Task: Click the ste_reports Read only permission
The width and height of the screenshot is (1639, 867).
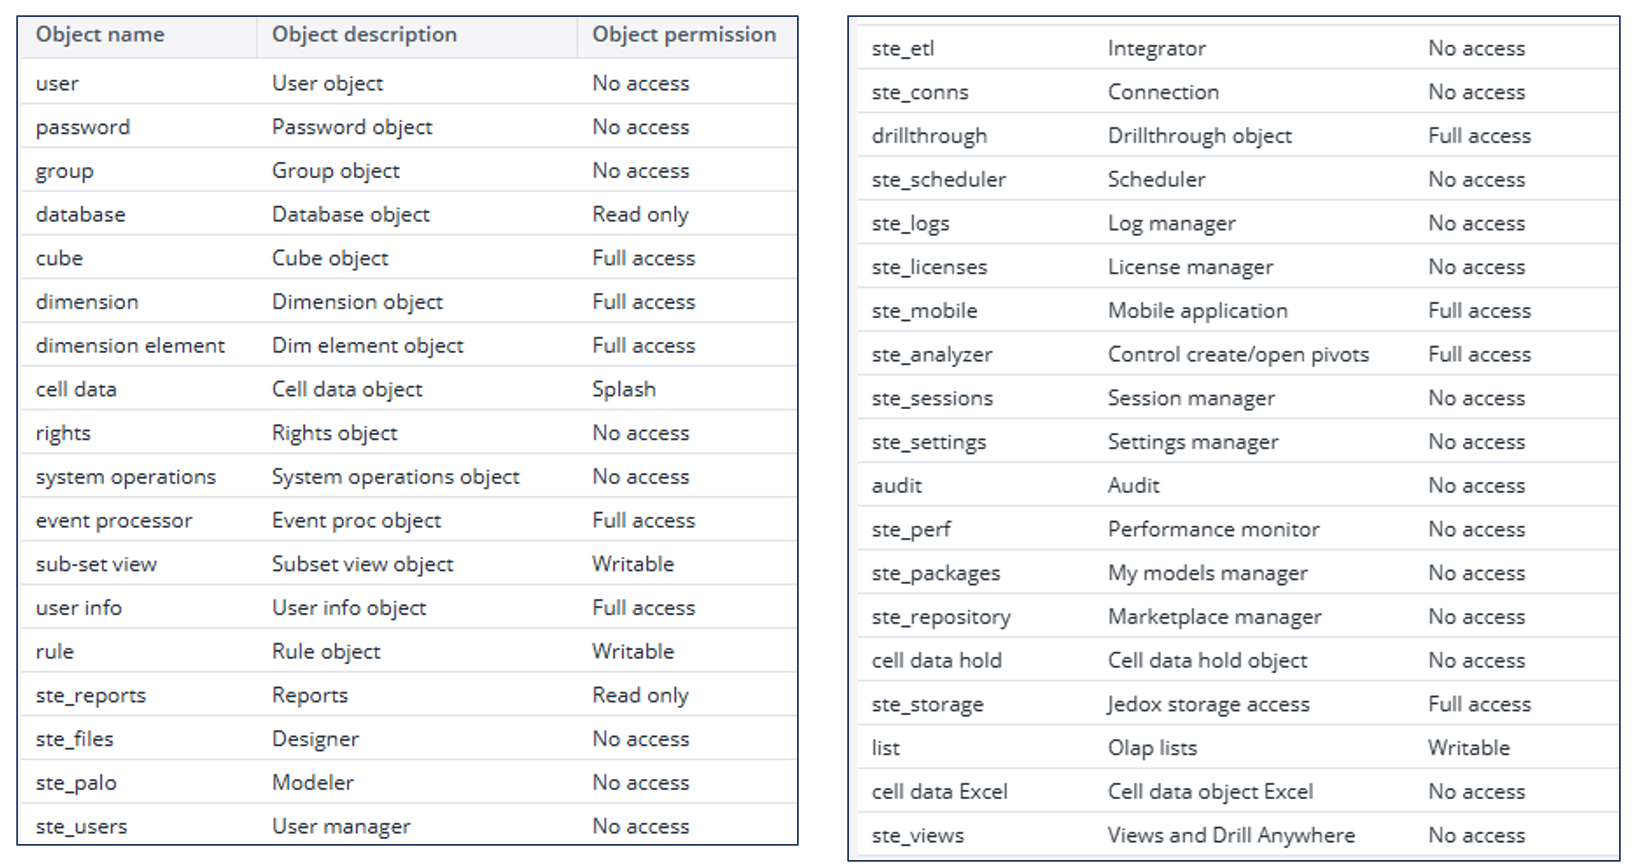Action: pos(640,696)
